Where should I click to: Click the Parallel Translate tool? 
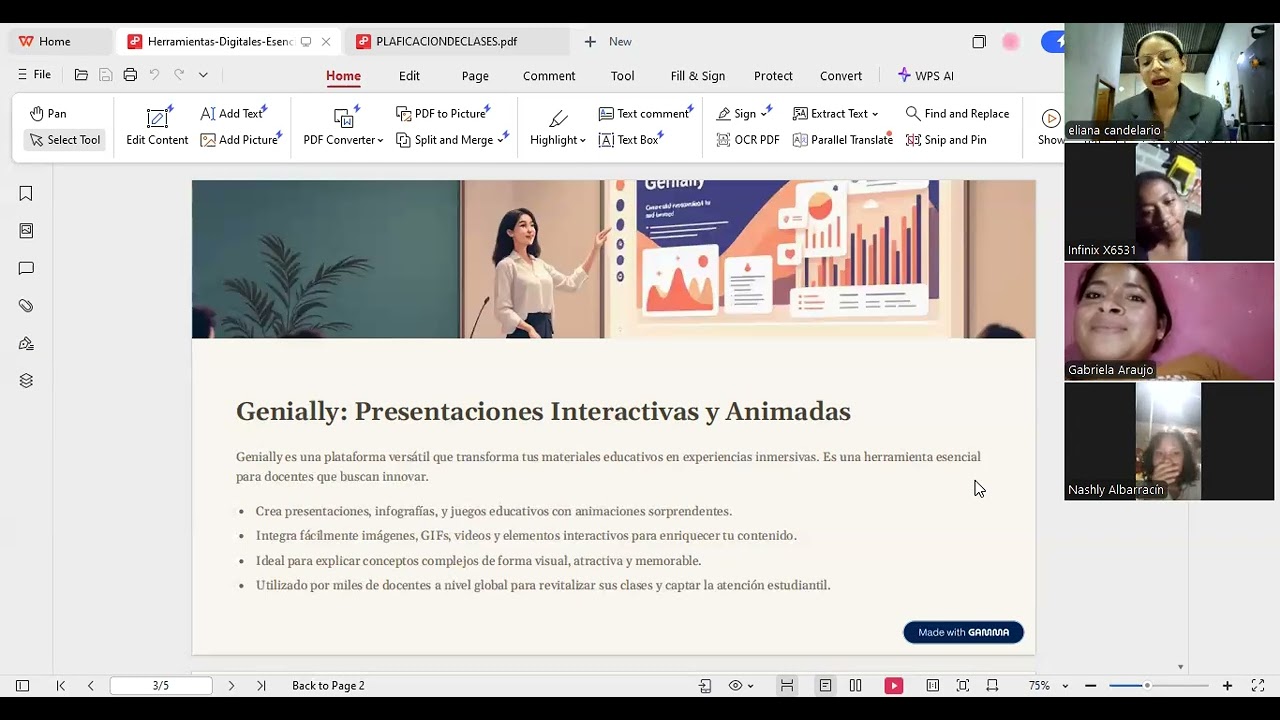[842, 140]
